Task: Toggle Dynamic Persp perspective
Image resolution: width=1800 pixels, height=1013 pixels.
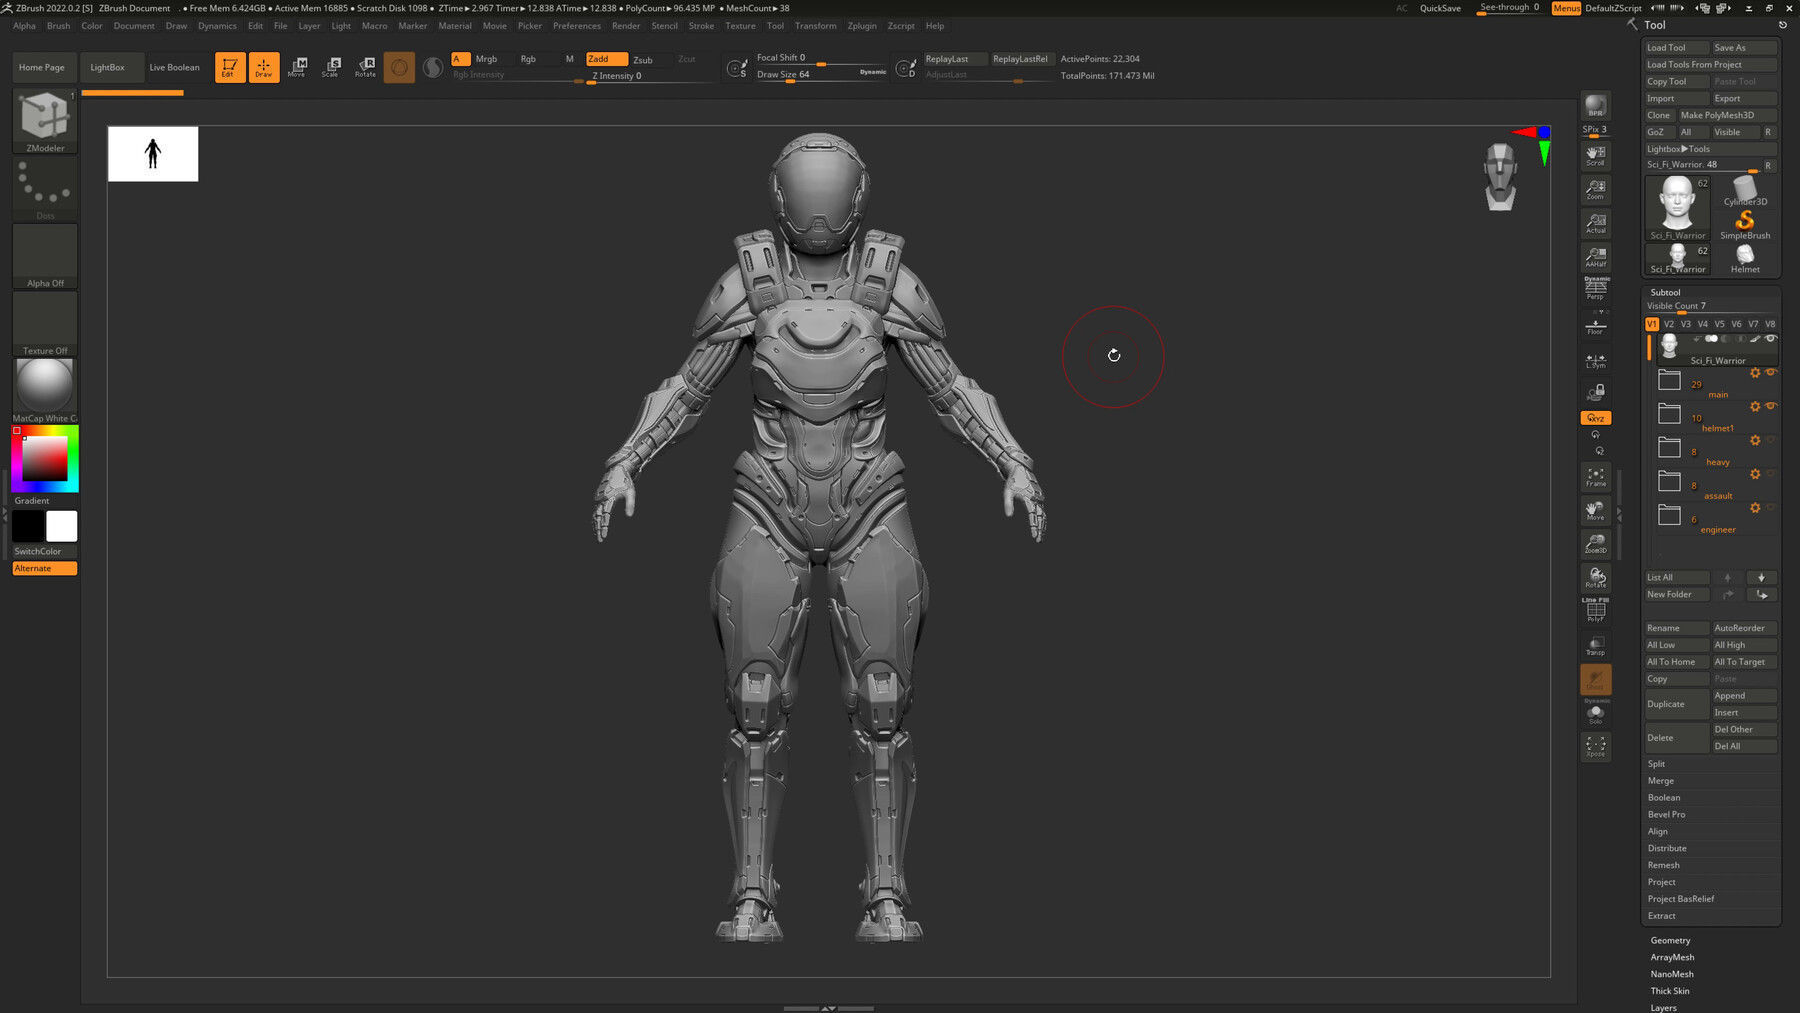Action: tap(1595, 289)
